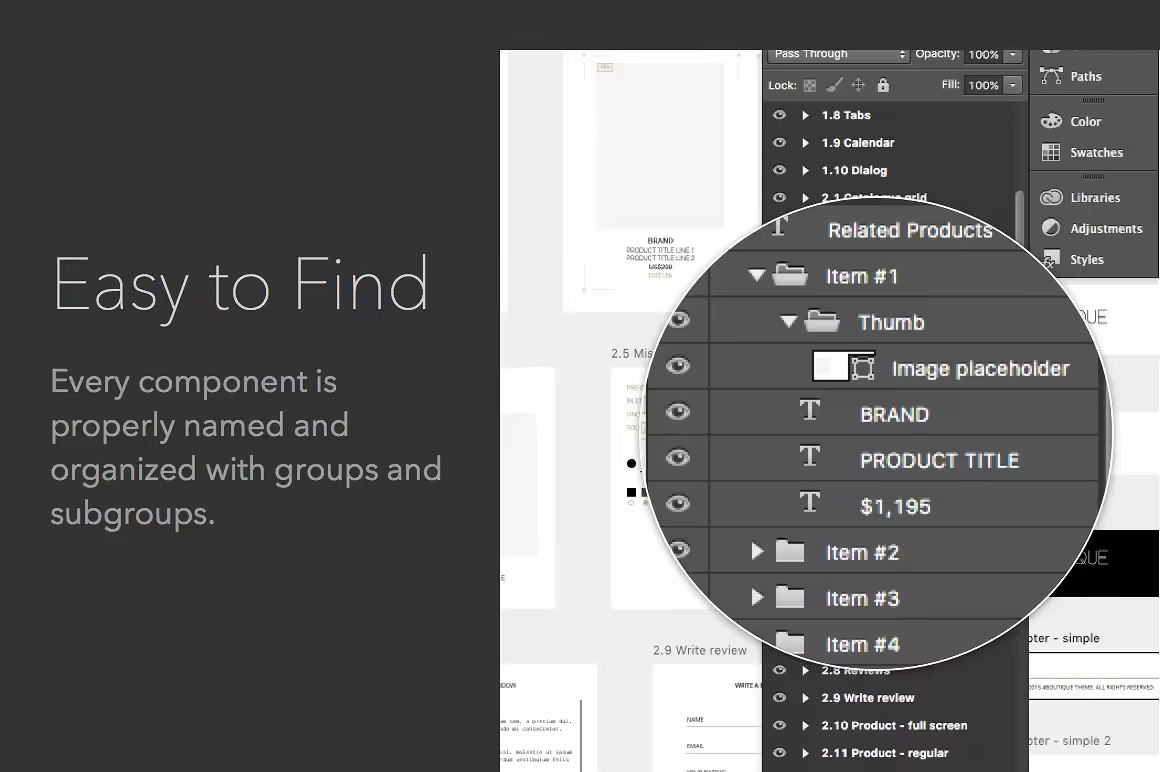Open the Color panel
Viewport: 1160px width, 772px height.
[x=1070, y=121]
